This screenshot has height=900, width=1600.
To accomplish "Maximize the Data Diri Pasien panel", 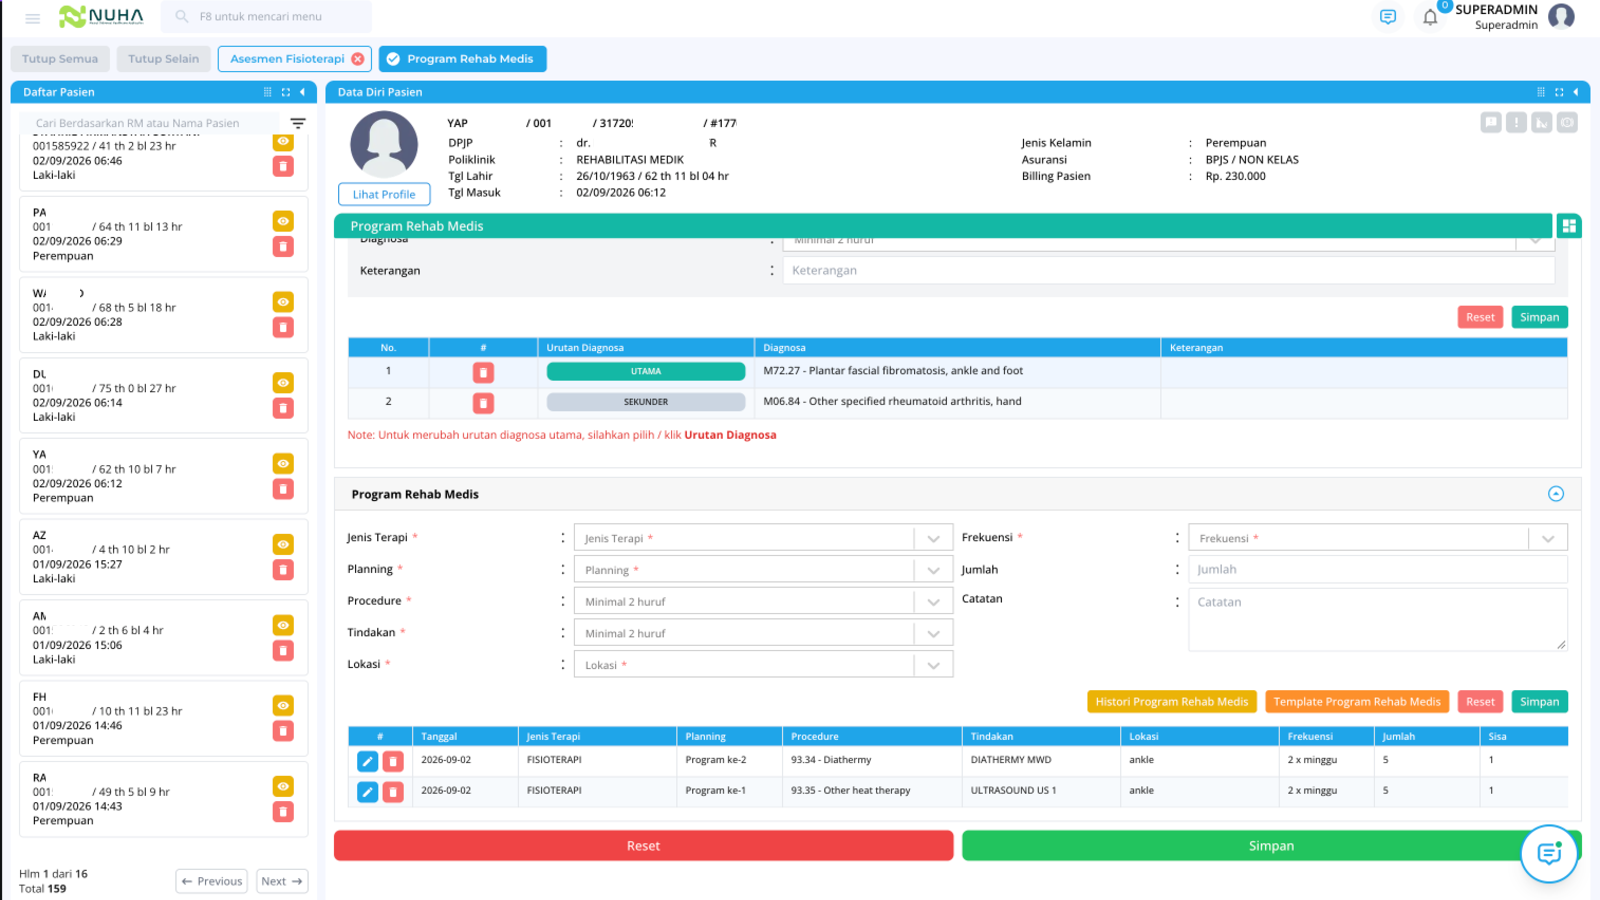I will (x=1558, y=92).
